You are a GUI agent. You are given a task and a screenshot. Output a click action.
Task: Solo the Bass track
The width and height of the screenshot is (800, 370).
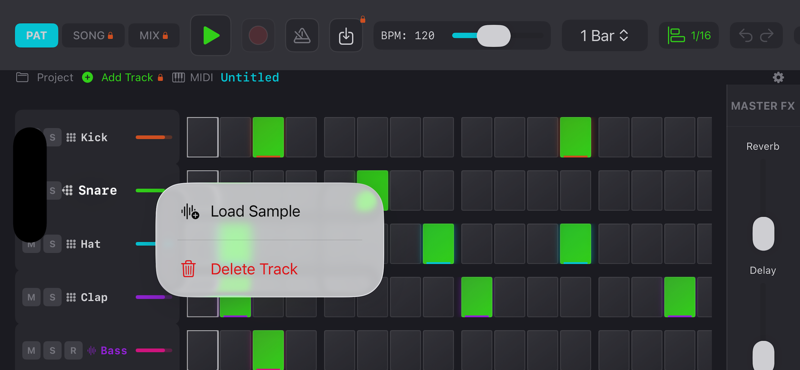point(52,351)
